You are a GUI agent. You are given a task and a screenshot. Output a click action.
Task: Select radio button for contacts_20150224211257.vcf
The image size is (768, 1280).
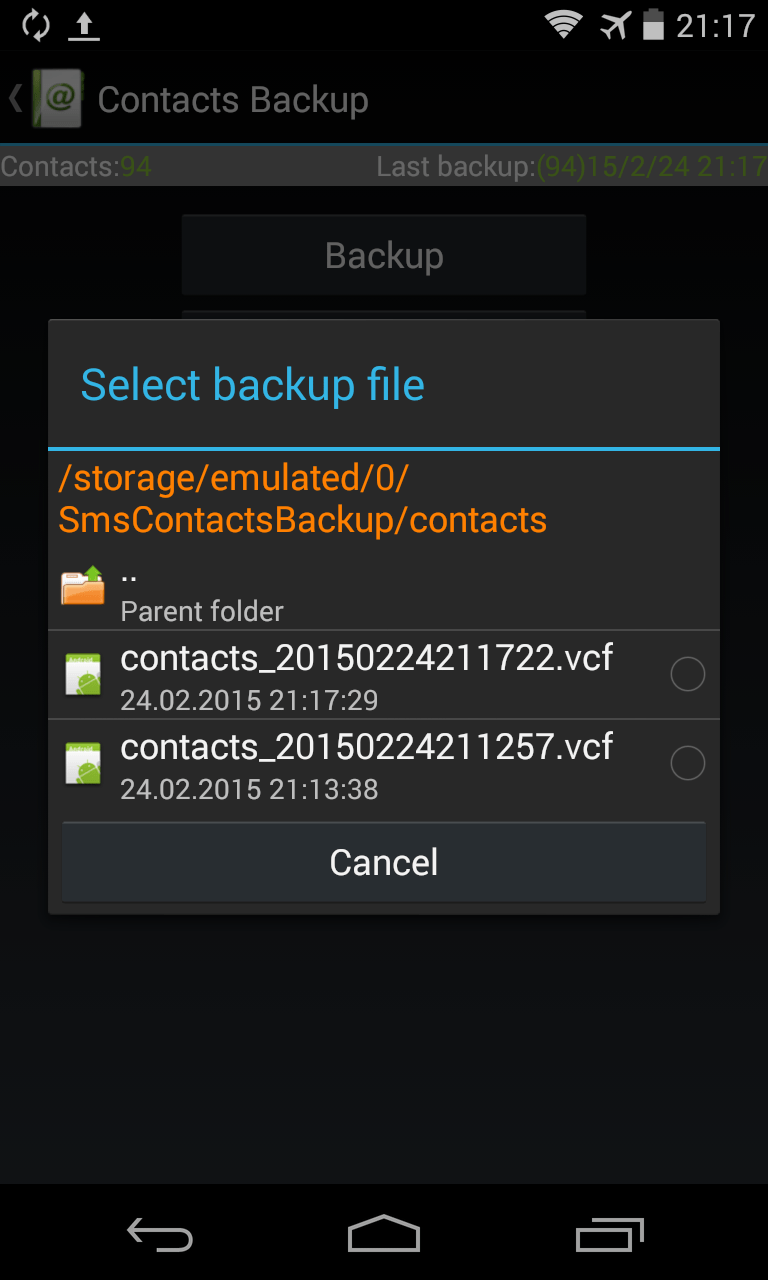coord(687,764)
